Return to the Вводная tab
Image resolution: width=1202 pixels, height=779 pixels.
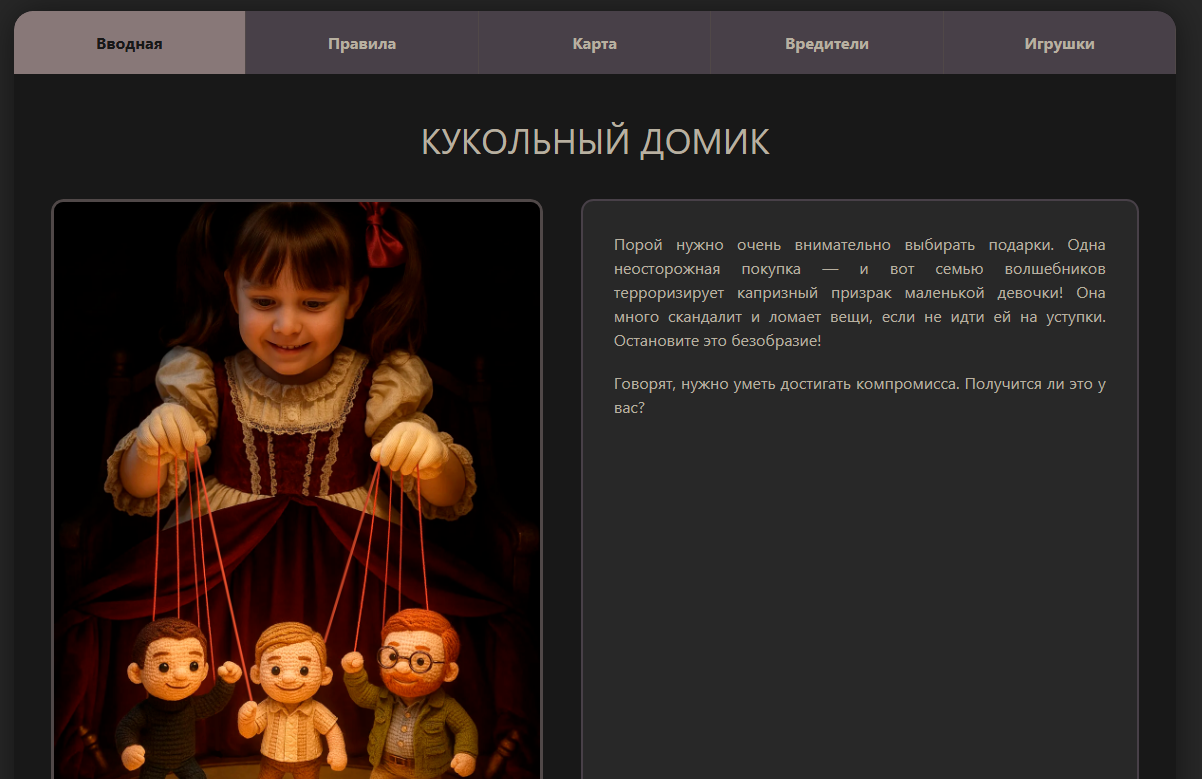(128, 43)
